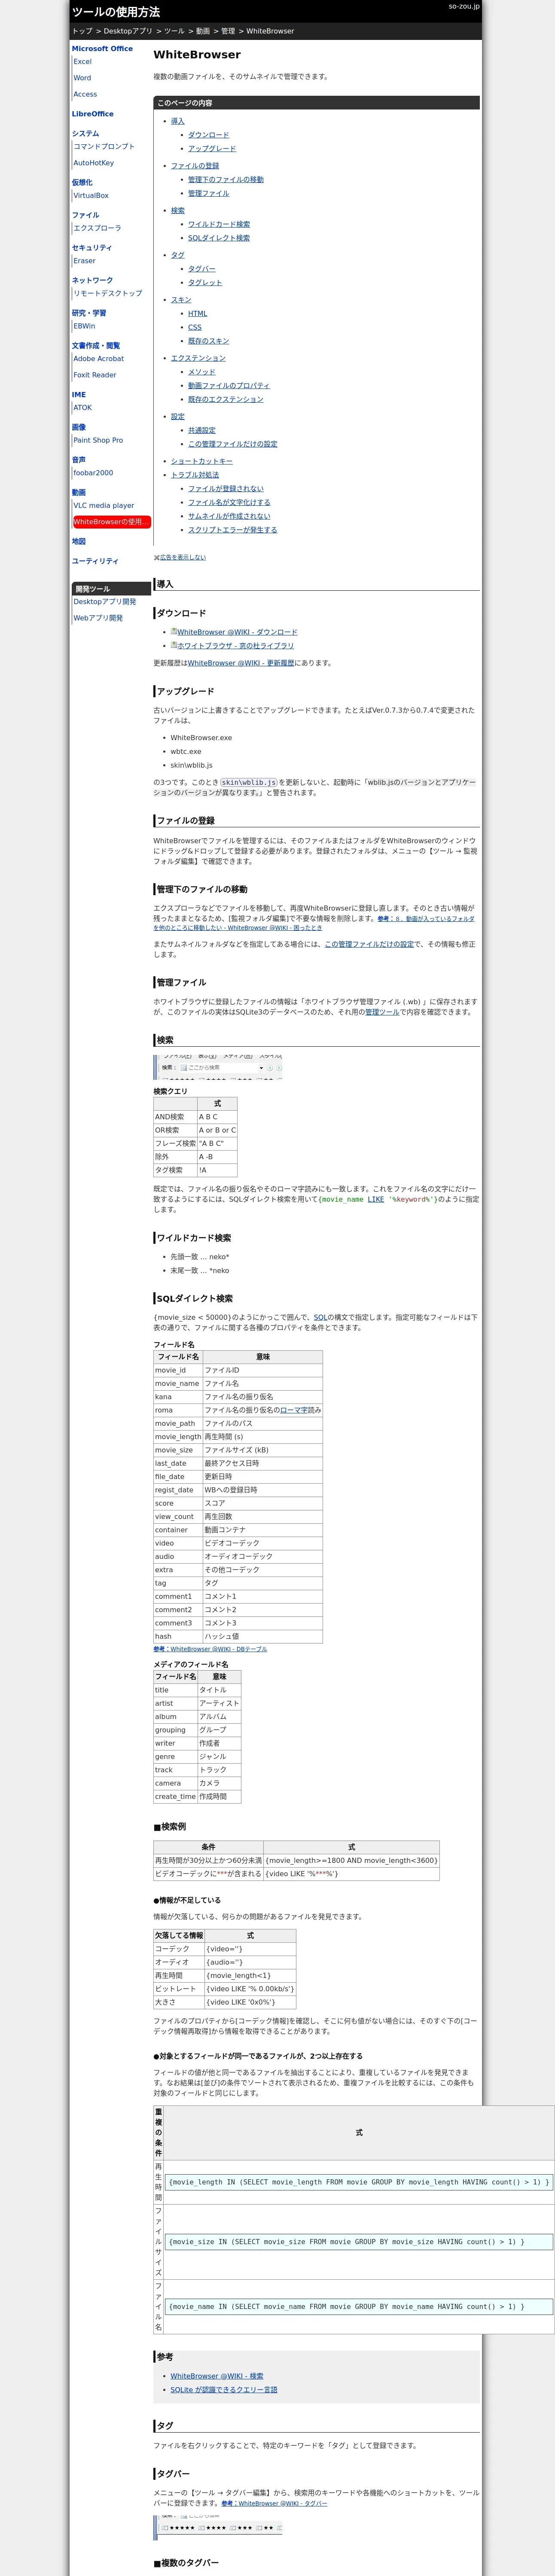Viewport: 555px width, 2576px height.
Task: Open Adobe Acrobat in the sidebar
Action: point(99,358)
